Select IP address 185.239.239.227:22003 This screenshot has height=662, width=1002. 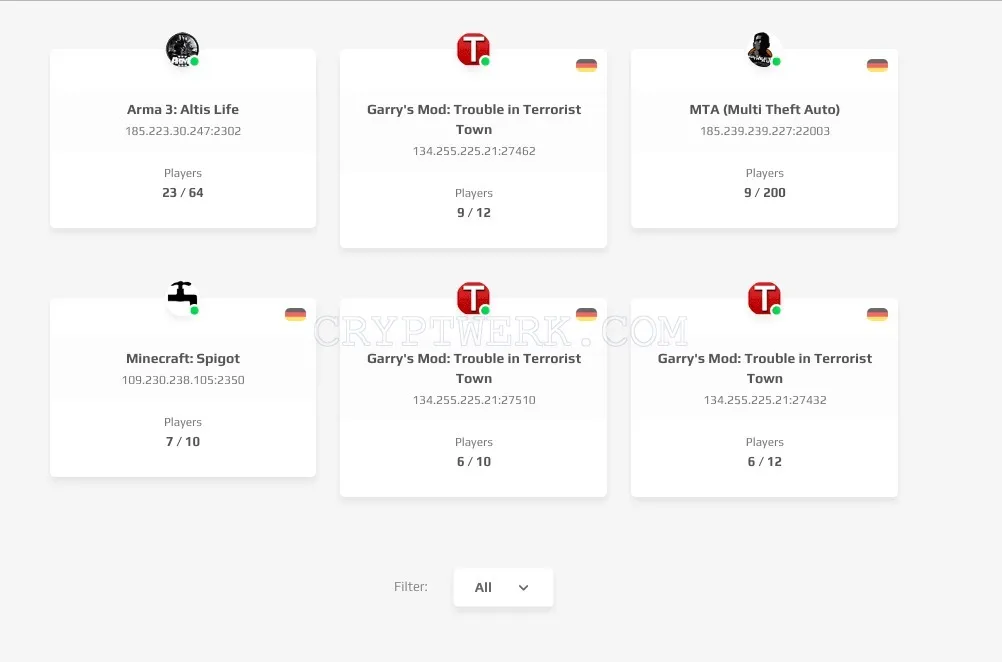click(x=764, y=131)
